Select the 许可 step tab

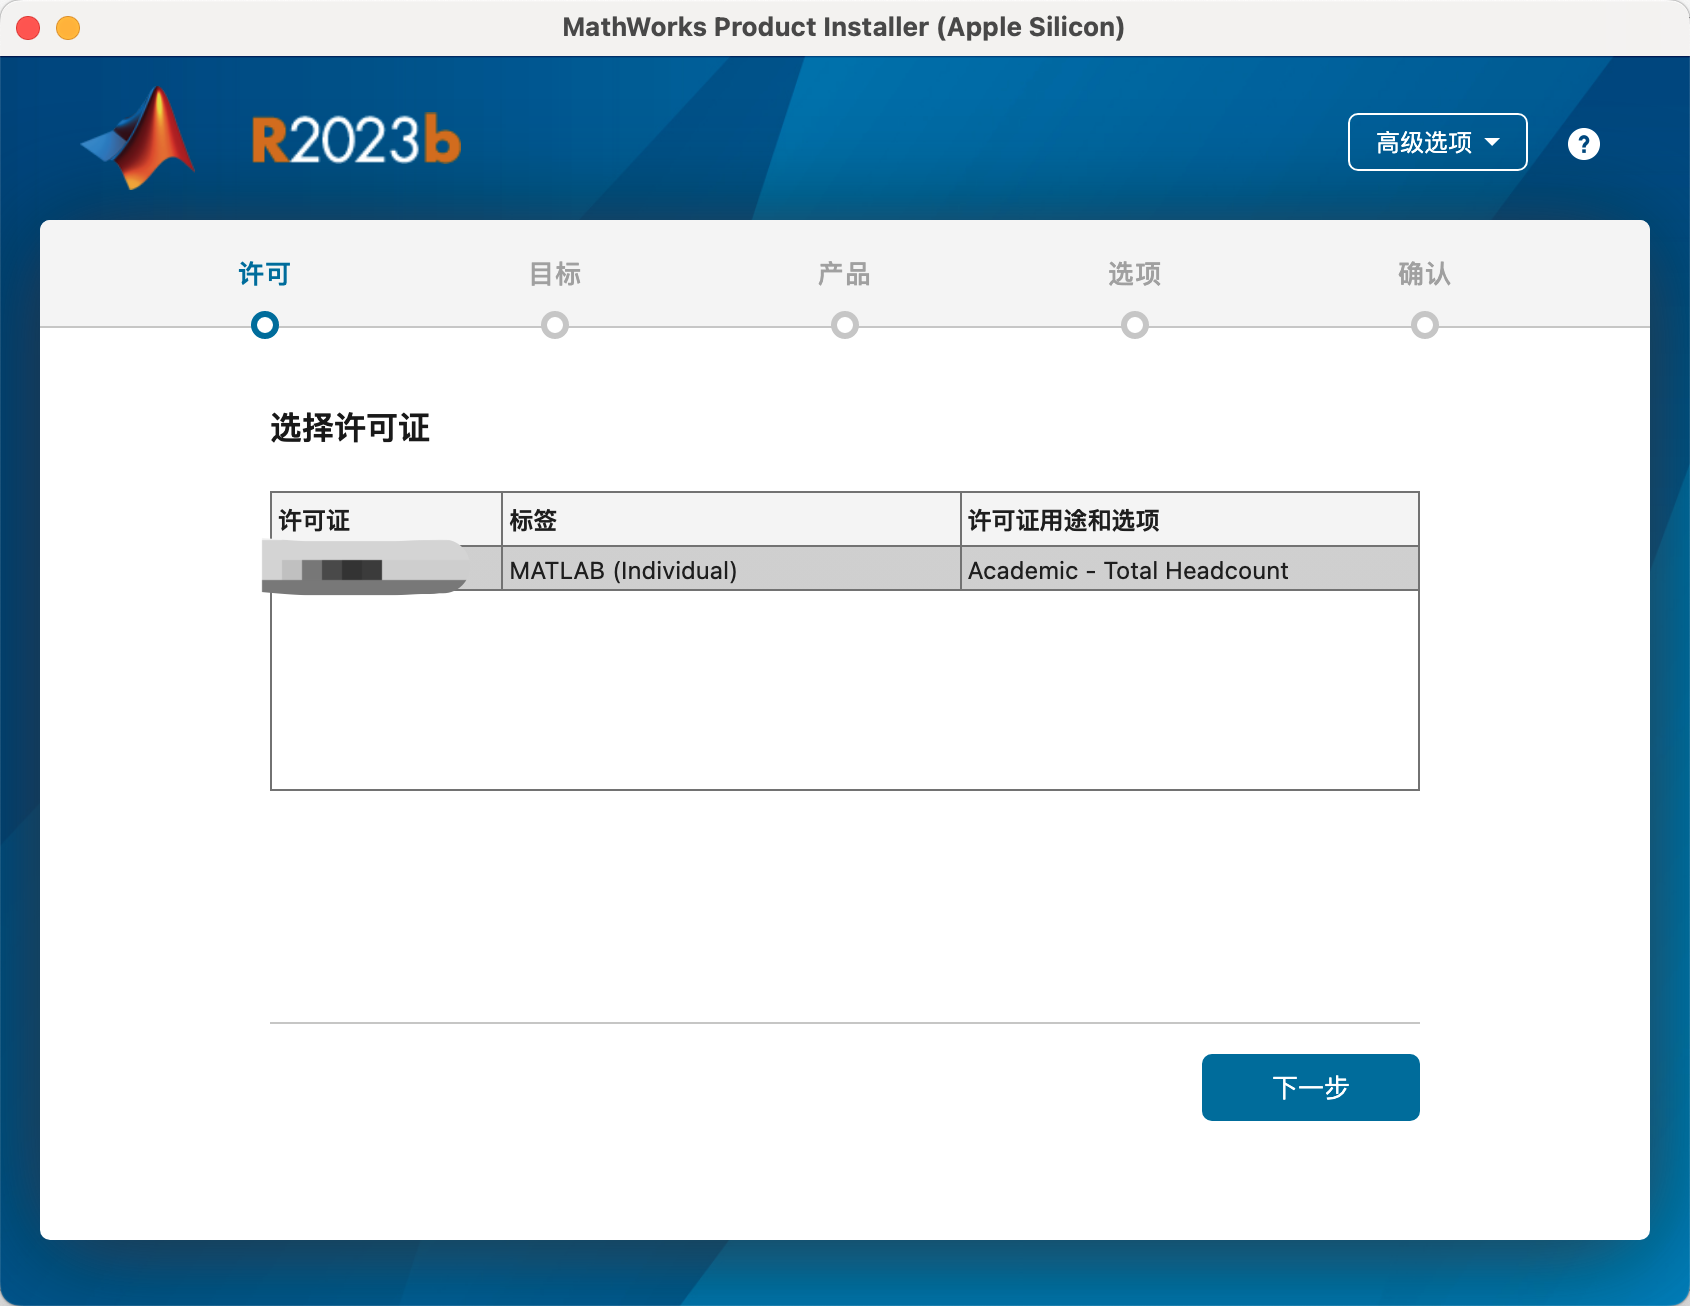tap(264, 274)
